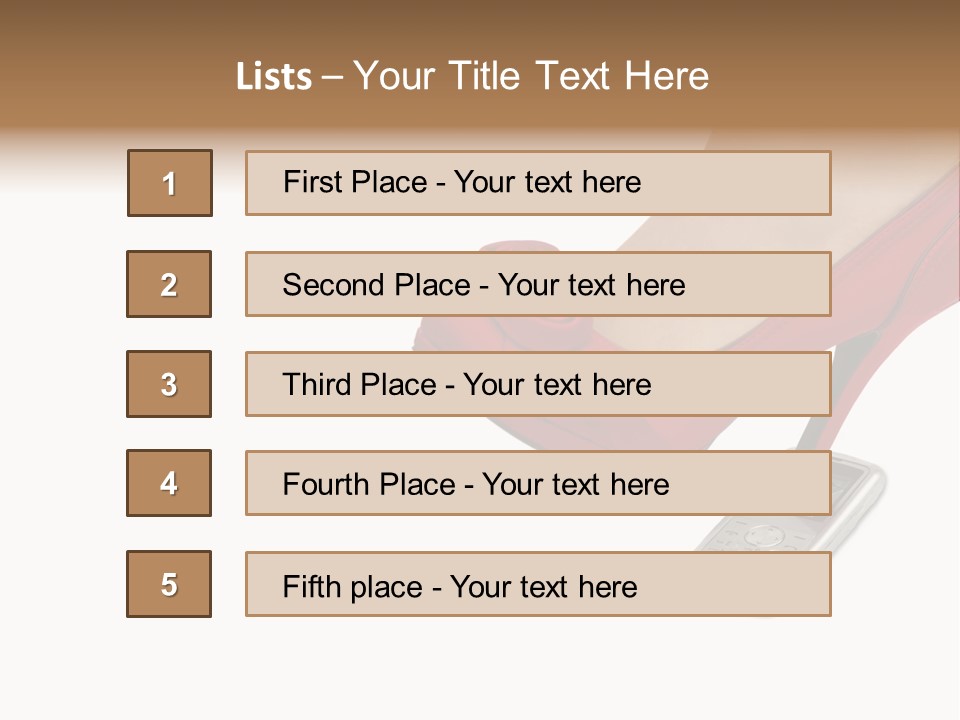Select the "Second Place" text bar
This screenshot has width=960, height=720.
[538, 284]
